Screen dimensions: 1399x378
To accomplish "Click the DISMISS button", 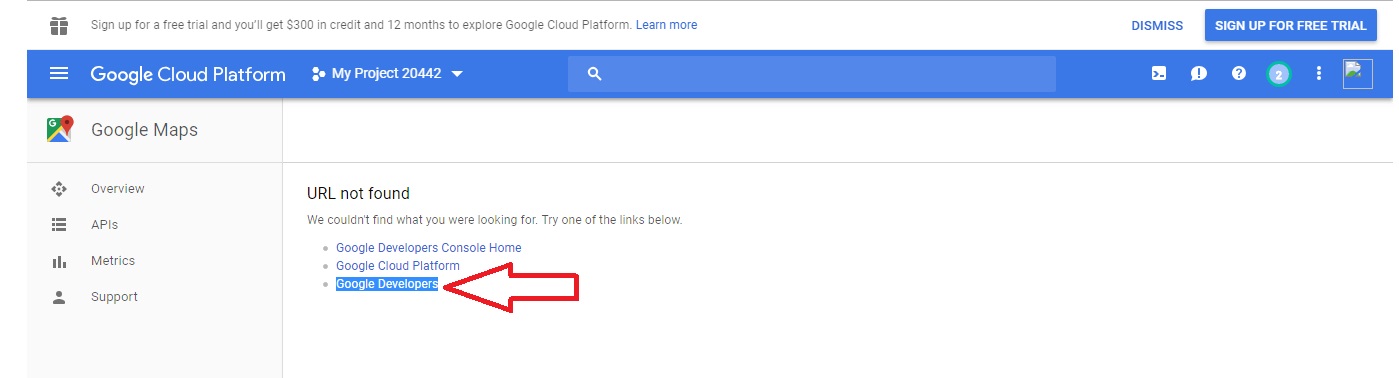I will (x=1157, y=26).
